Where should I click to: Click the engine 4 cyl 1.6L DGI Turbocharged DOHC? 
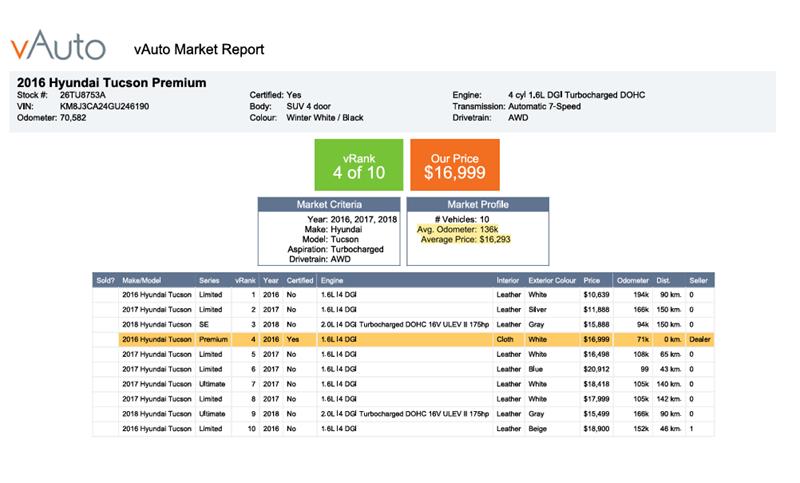(x=577, y=95)
